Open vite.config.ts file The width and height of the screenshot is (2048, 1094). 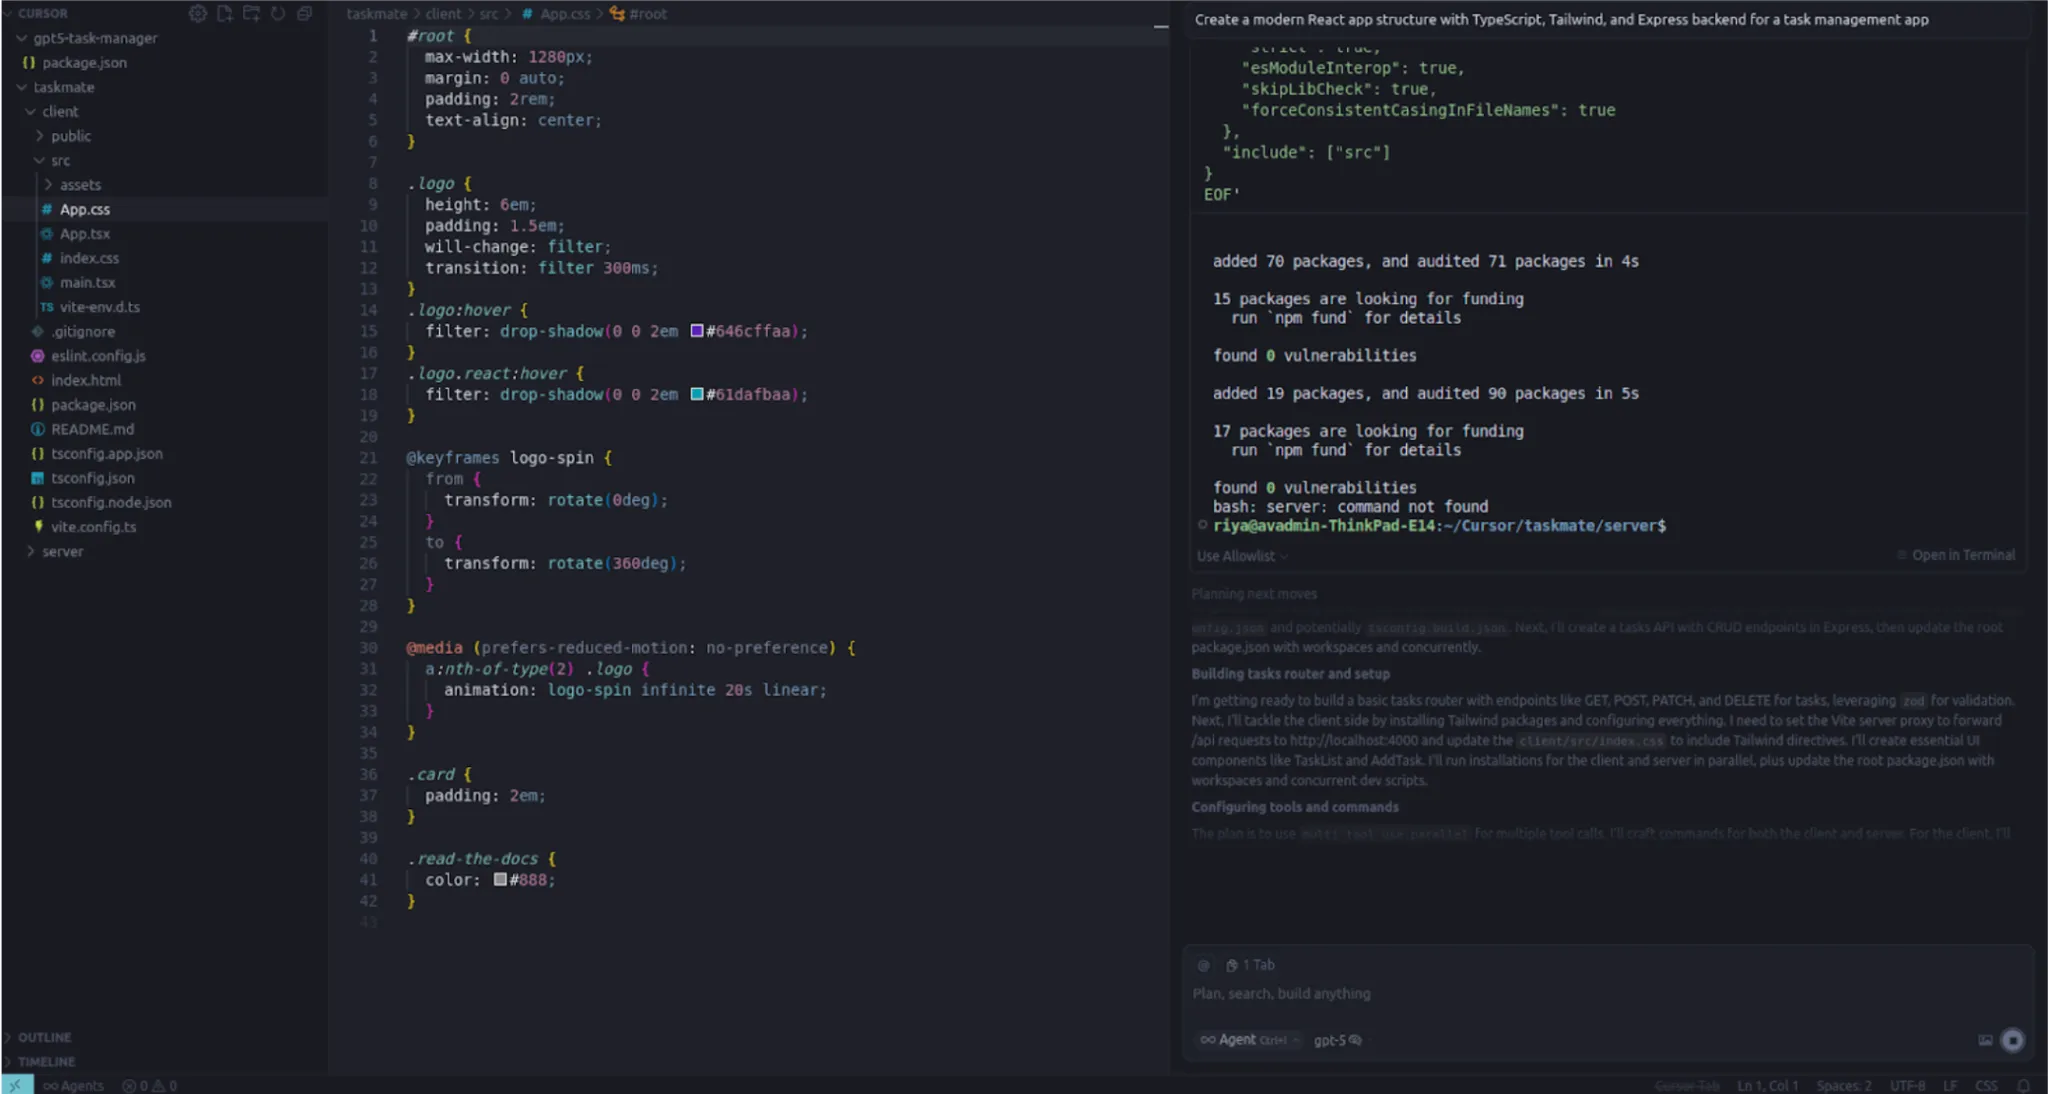tap(93, 527)
